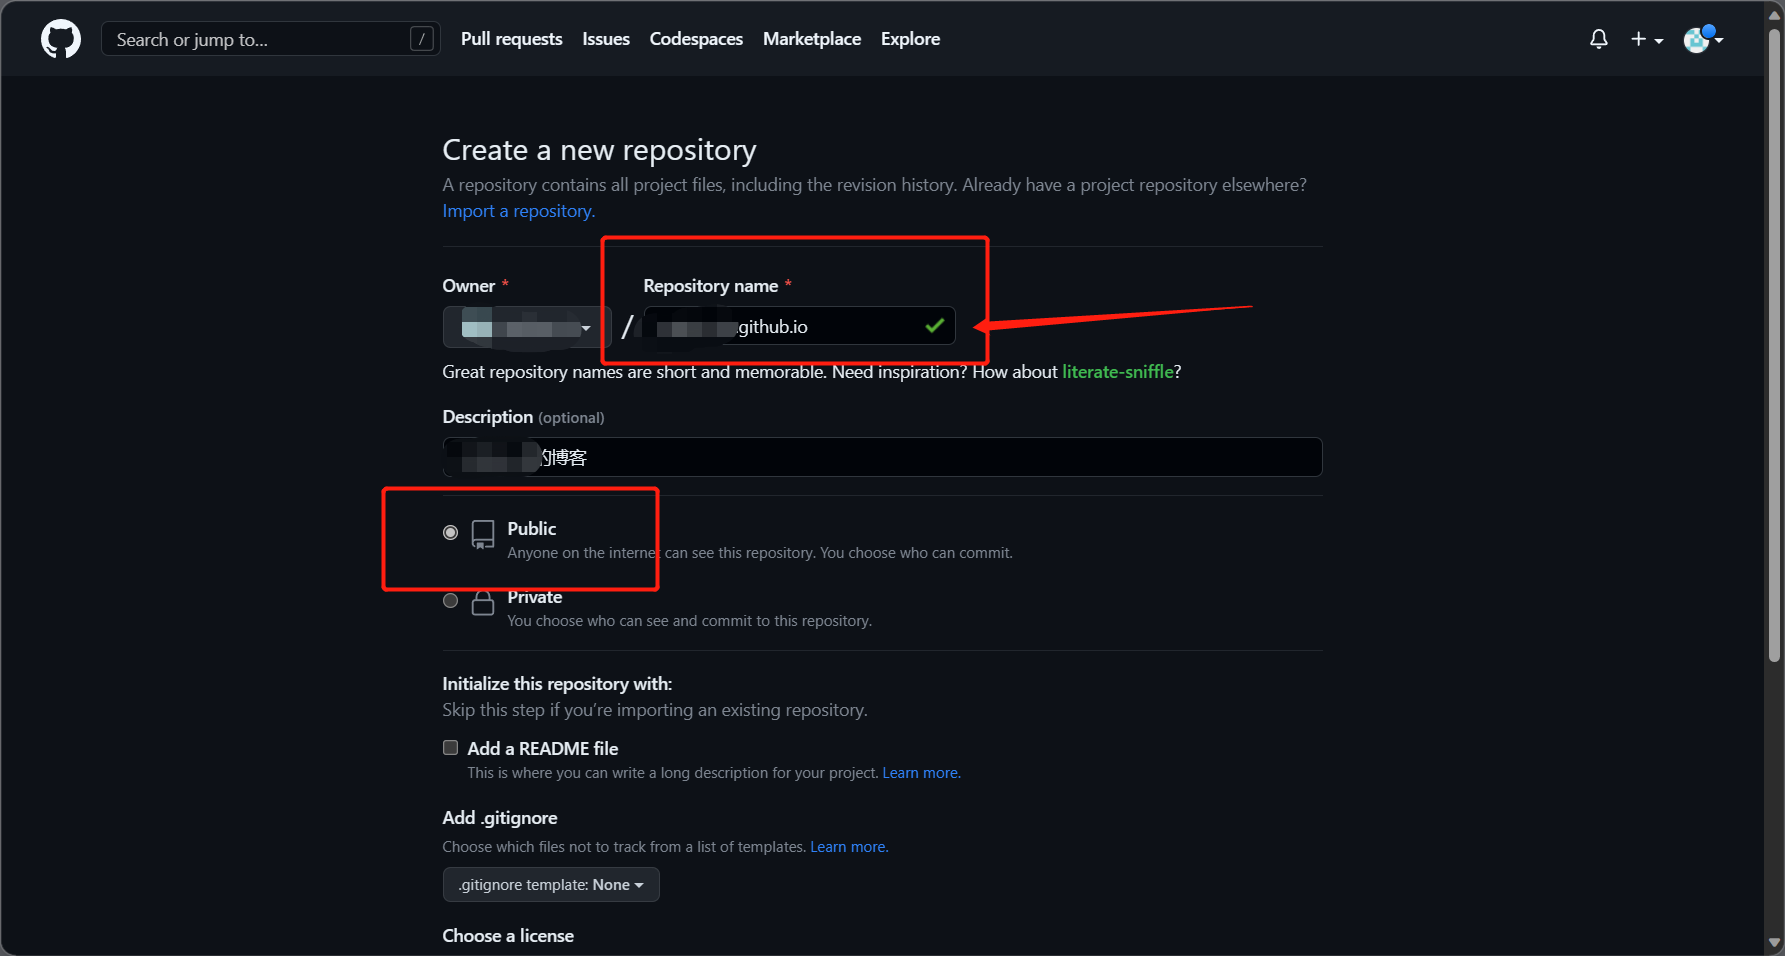This screenshot has width=1785, height=956.
Task: Open the GitHub home logo
Action: 61,39
